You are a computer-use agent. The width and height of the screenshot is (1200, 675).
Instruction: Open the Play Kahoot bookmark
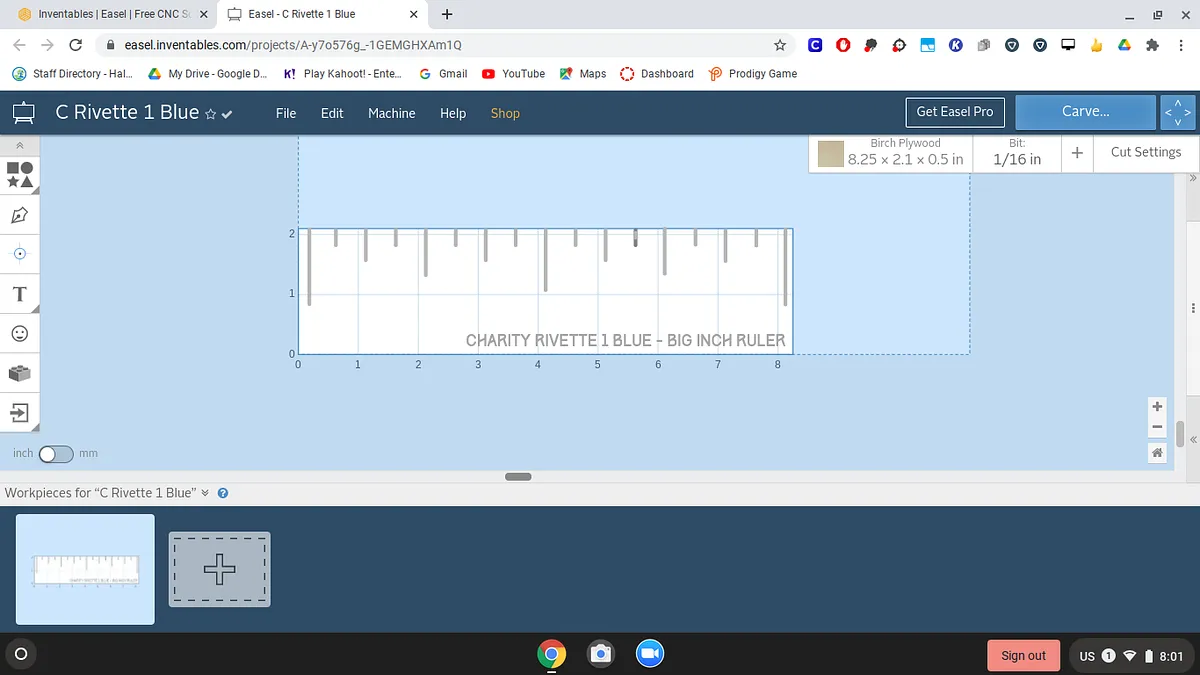pyautogui.click(x=343, y=74)
